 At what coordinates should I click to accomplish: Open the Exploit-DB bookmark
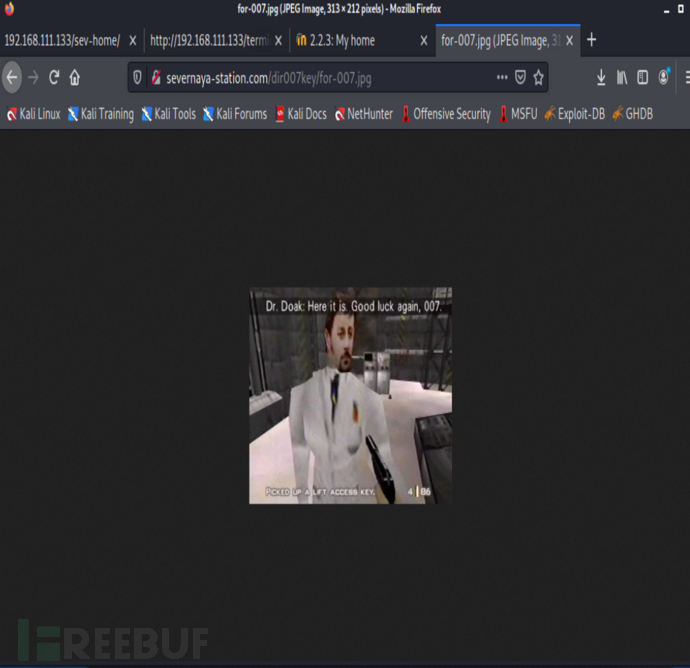(575, 114)
